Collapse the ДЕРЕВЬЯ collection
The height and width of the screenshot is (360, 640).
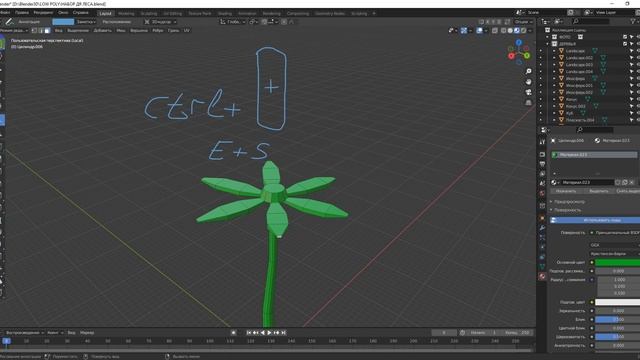point(548,44)
